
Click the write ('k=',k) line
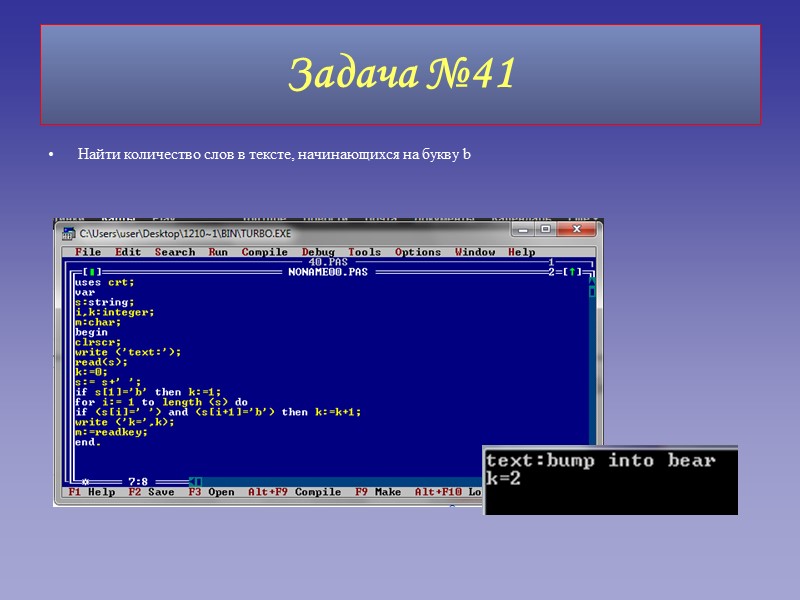[124, 422]
